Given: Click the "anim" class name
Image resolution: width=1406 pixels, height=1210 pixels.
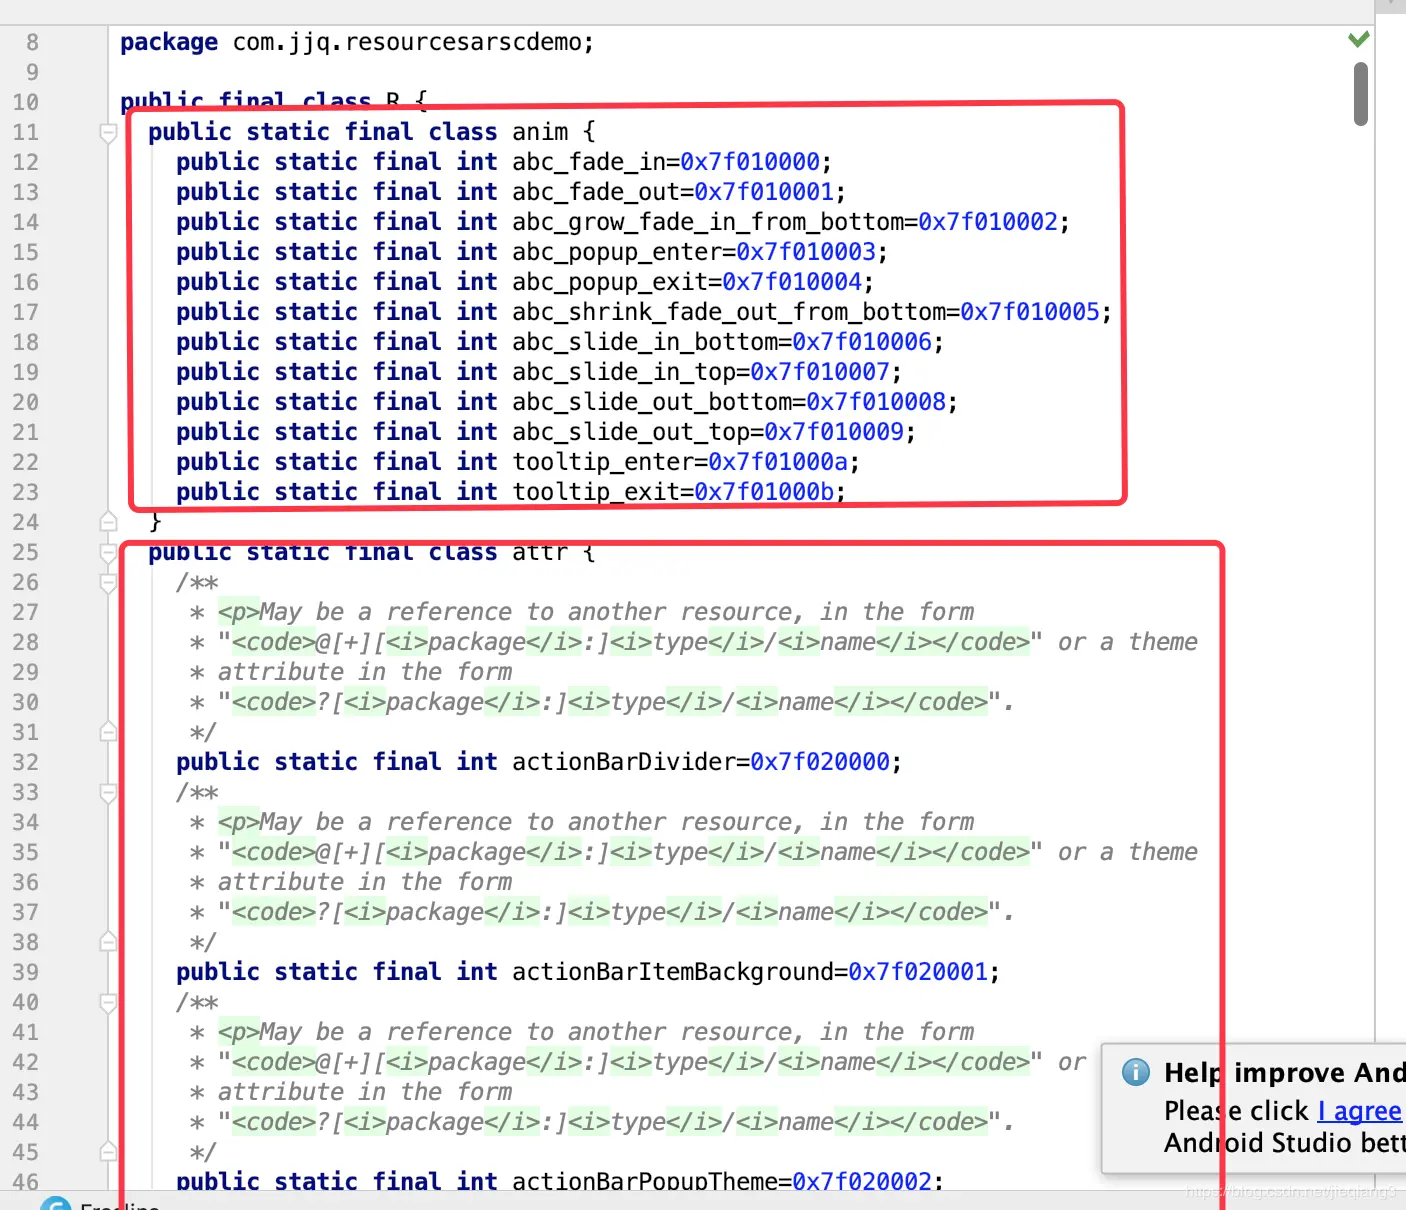Looking at the screenshot, I should tap(540, 132).
